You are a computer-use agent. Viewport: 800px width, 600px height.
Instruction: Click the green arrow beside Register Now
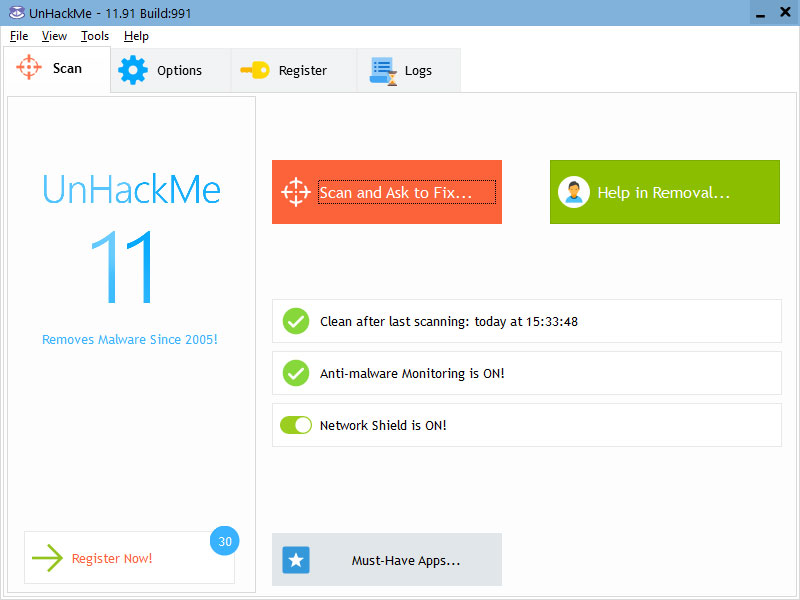(47, 558)
